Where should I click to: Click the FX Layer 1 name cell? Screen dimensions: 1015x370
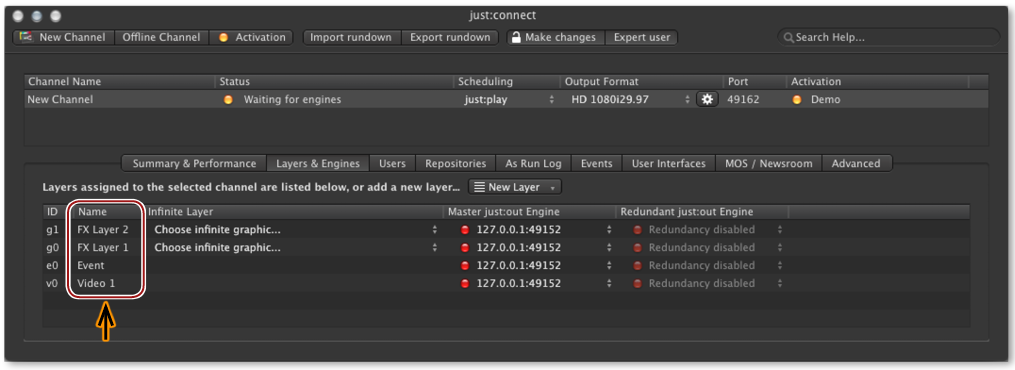(103, 248)
